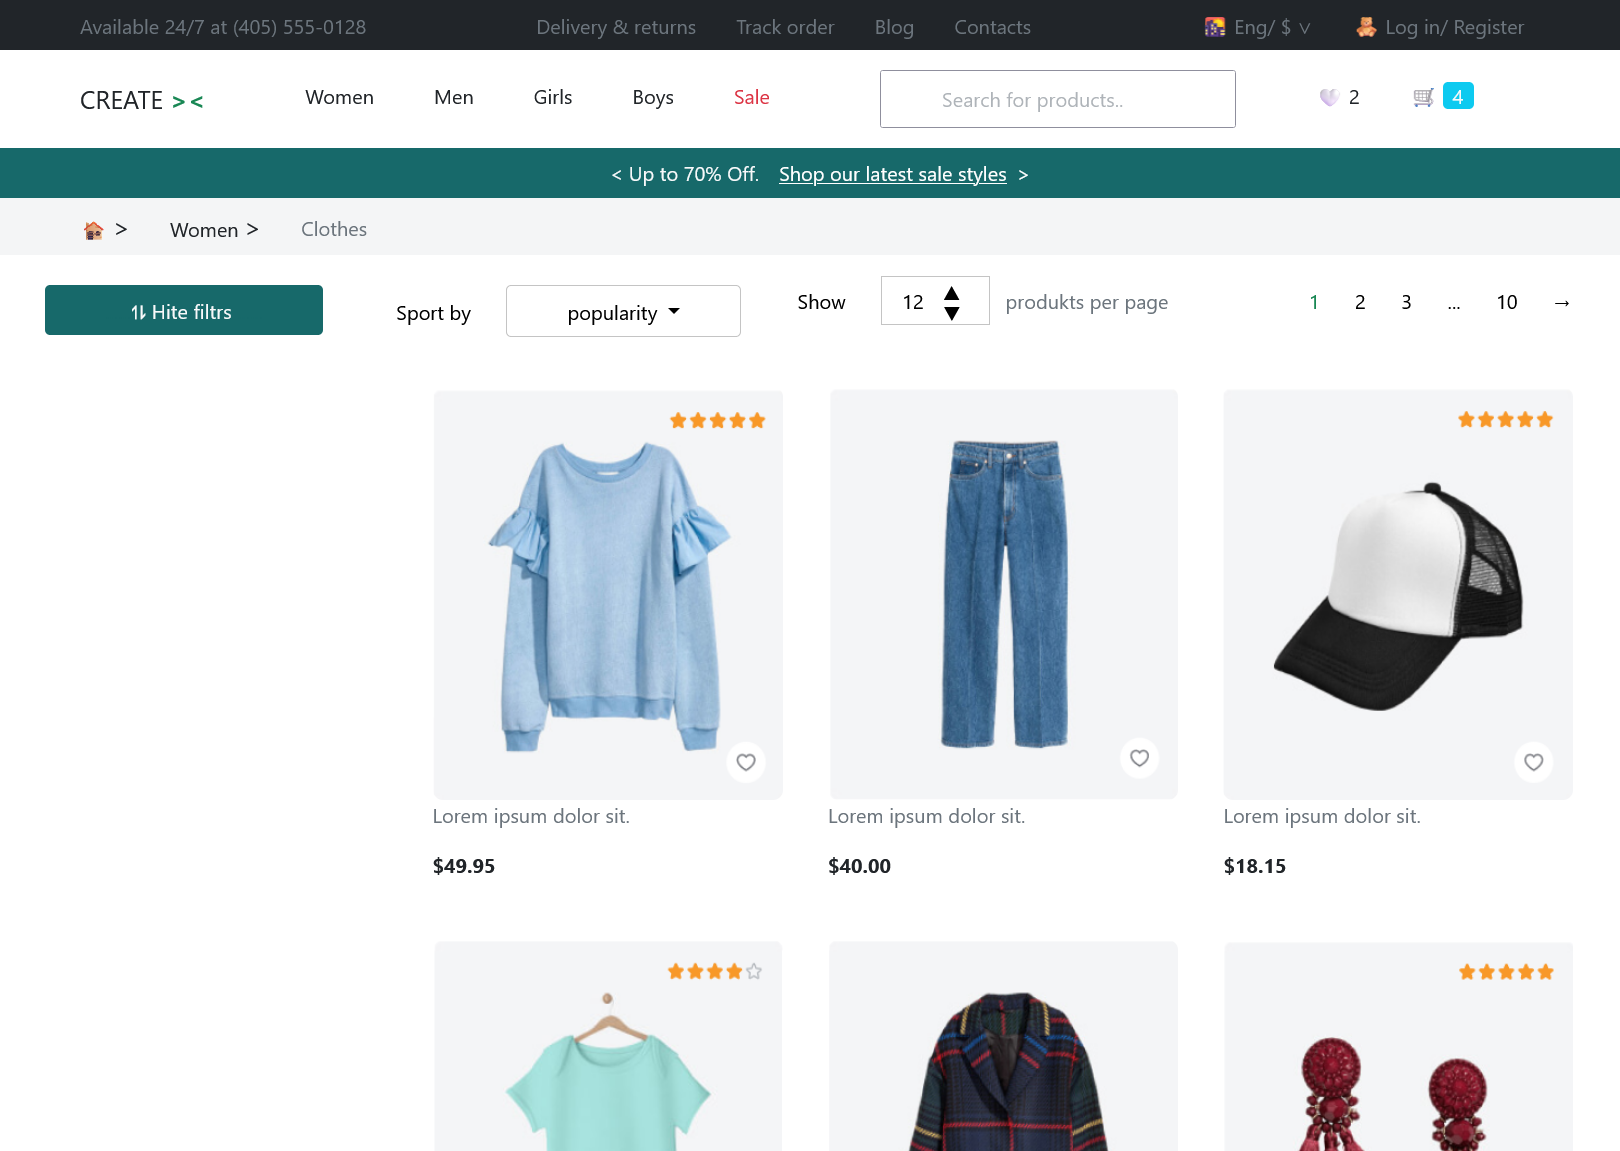Click the home icon in the breadcrumb
1620x1151 pixels.
pyautogui.click(x=93, y=230)
